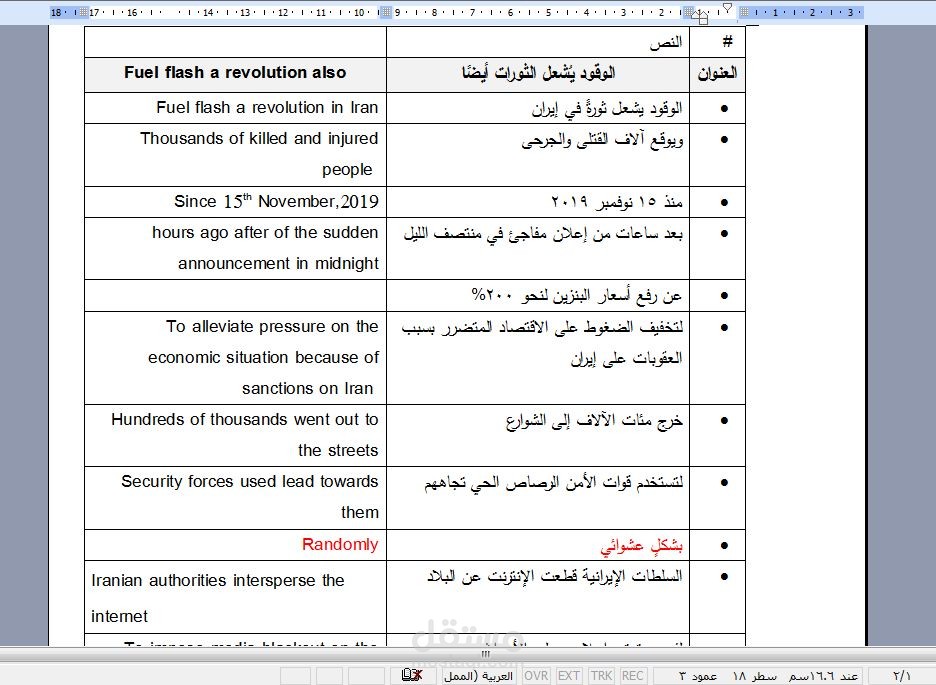The image size is (936, 685).
Task: Click the spelling and grammar status icon
Action: point(412,675)
